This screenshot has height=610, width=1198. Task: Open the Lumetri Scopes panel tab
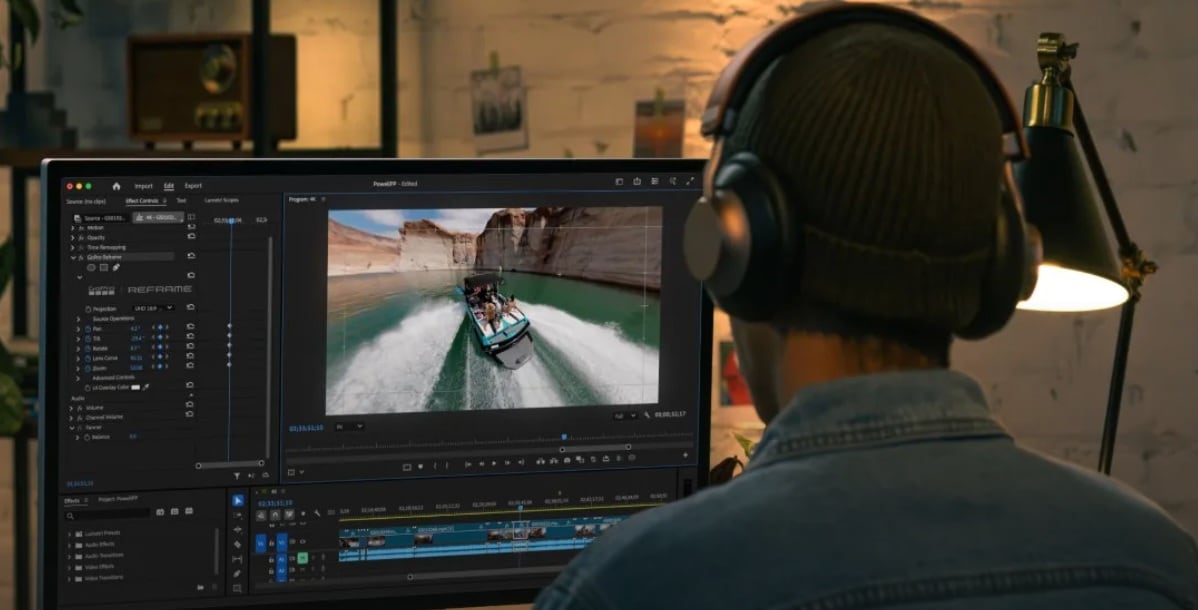(222, 200)
